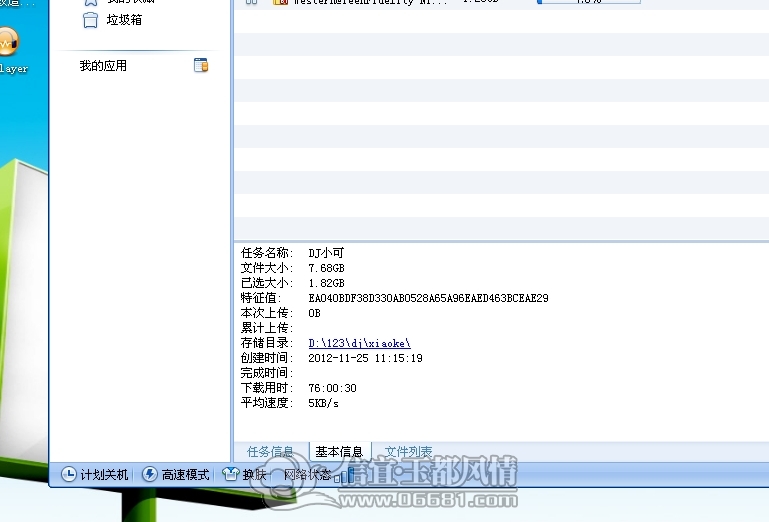This screenshot has height=522, width=769.
Task: Click the 创建时间 field label
Action: (x=266, y=358)
